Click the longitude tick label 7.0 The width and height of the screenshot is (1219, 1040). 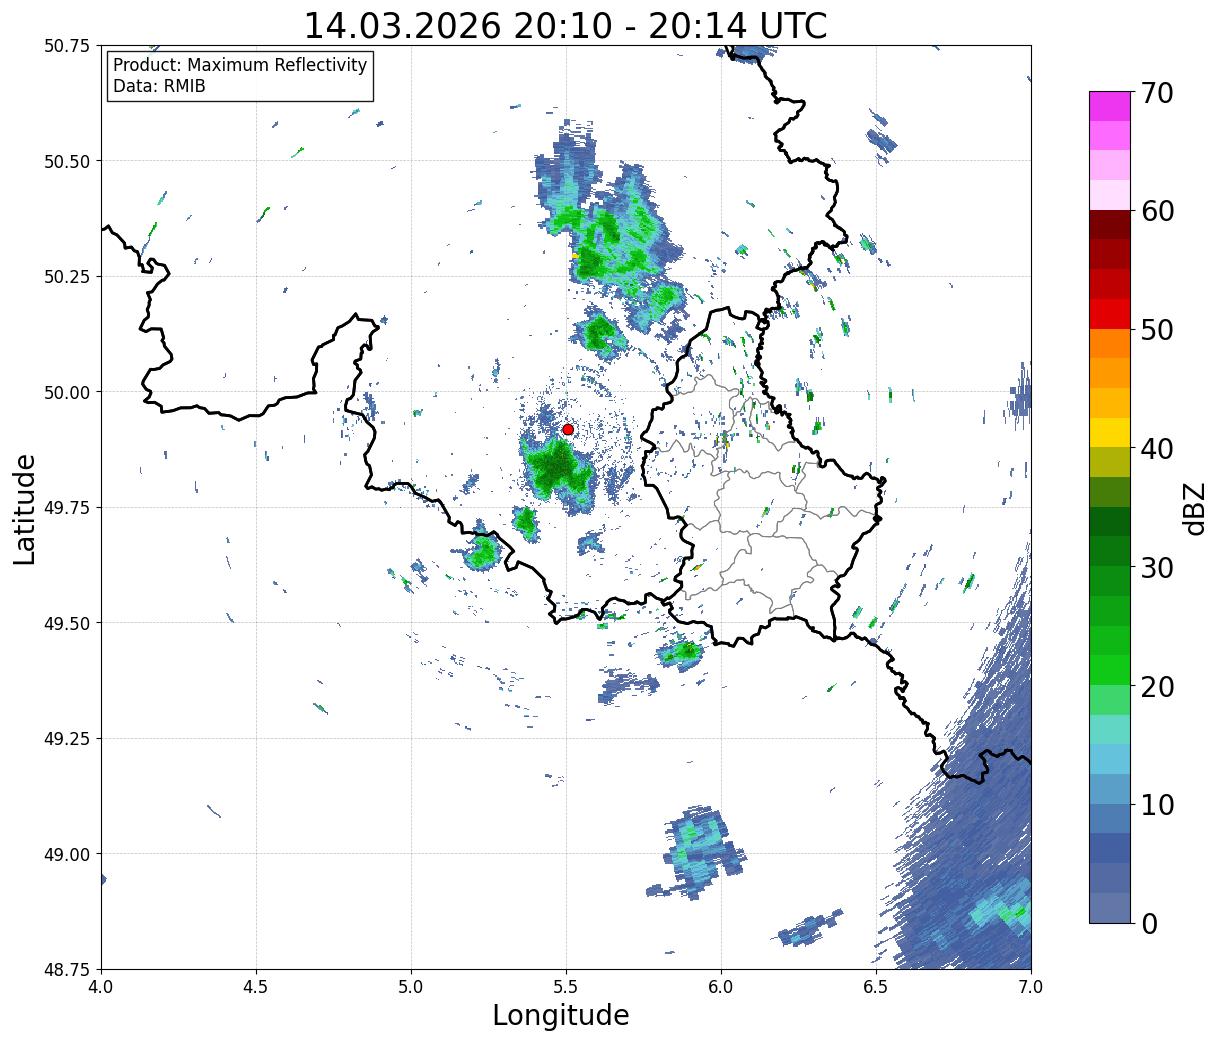pos(1031,987)
